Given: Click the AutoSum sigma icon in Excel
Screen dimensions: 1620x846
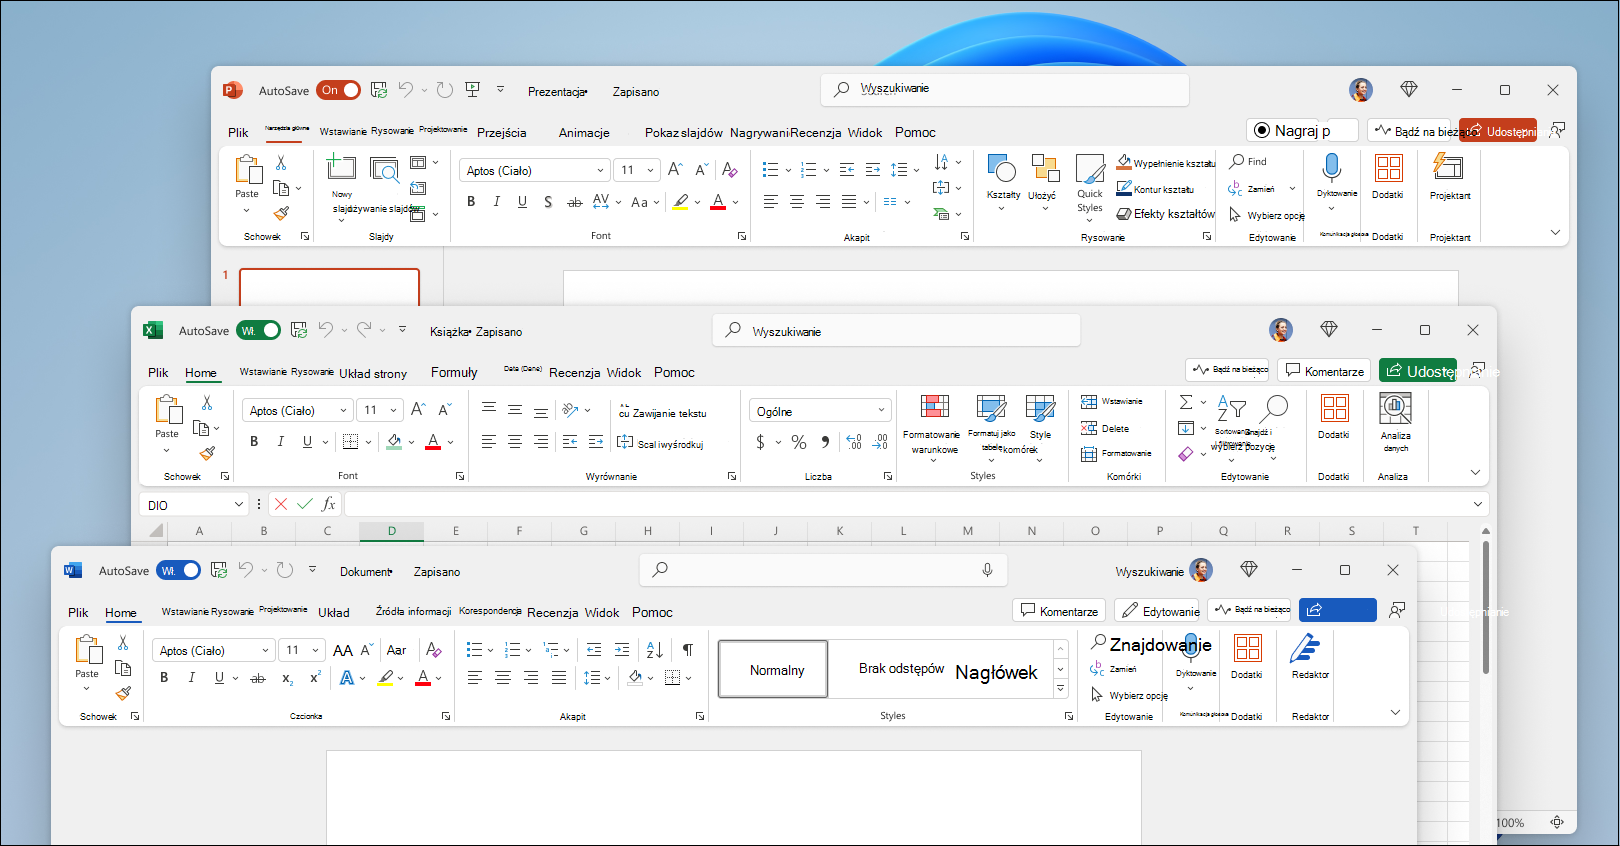Looking at the screenshot, I should [1186, 402].
